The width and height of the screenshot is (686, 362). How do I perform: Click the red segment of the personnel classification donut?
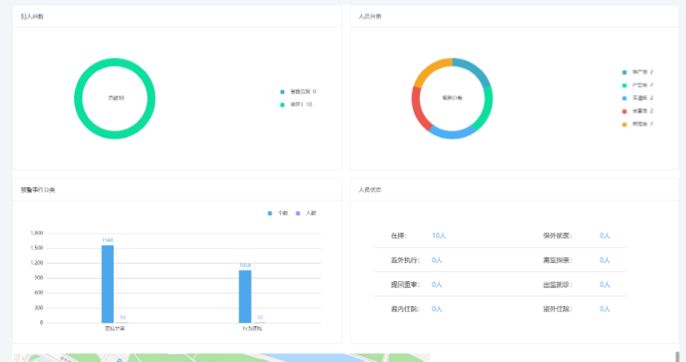[419, 109]
